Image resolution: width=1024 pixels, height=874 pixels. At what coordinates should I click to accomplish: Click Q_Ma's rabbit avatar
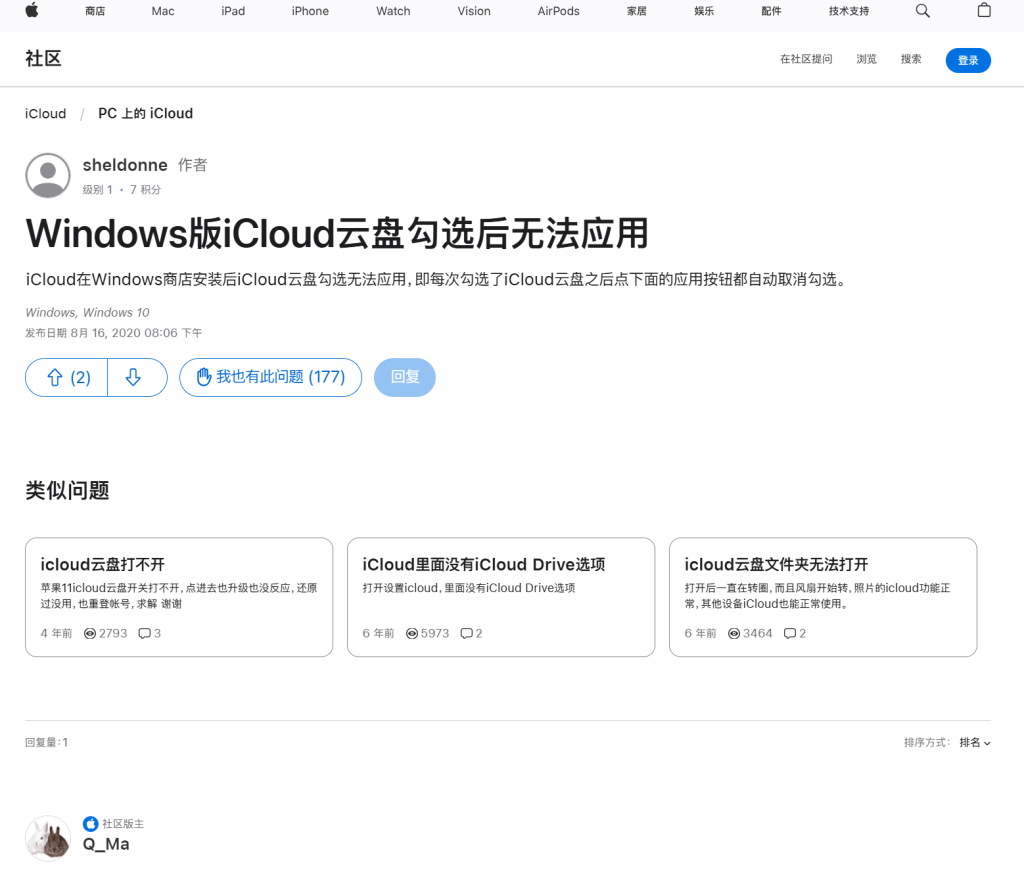pyautogui.click(x=47, y=838)
